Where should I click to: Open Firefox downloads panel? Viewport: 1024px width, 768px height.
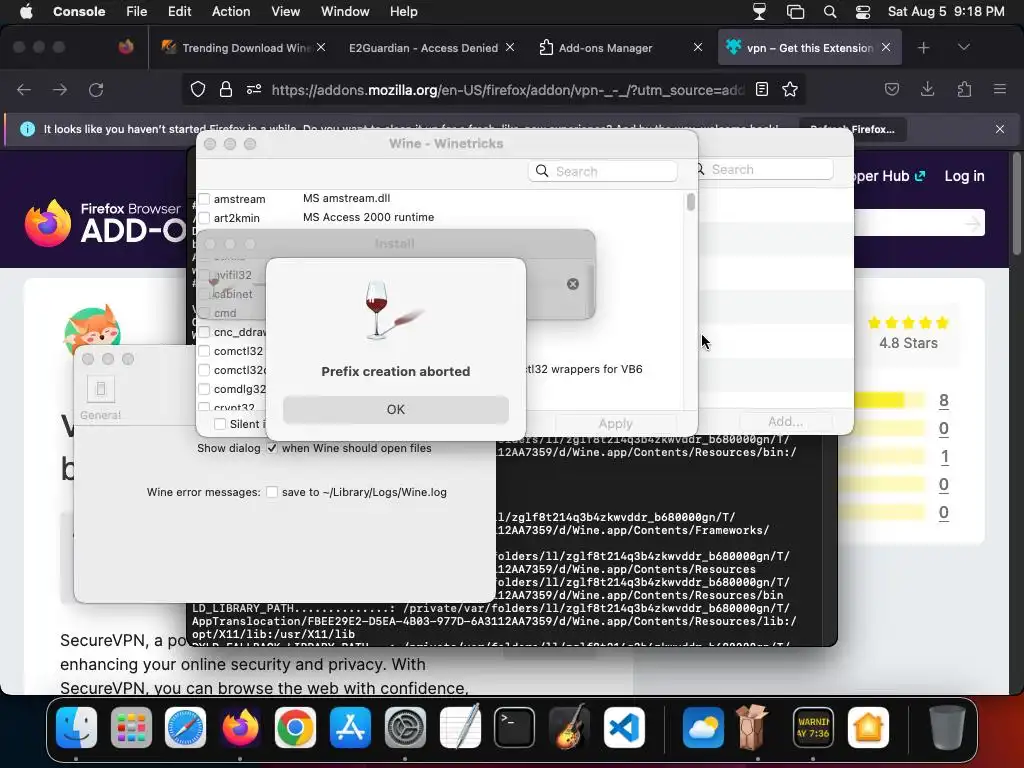927,89
